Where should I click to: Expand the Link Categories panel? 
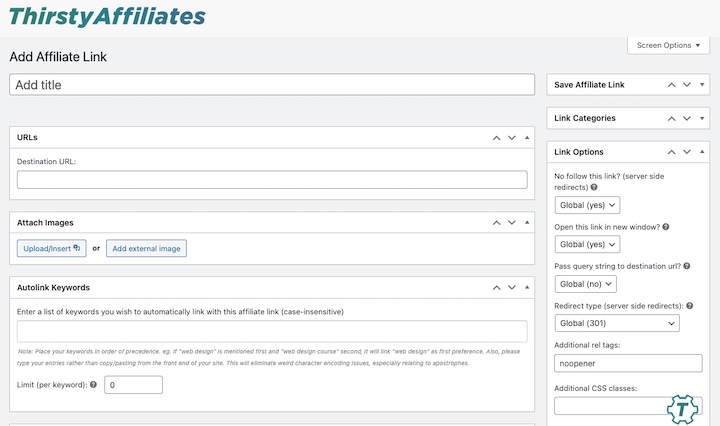(x=702, y=118)
